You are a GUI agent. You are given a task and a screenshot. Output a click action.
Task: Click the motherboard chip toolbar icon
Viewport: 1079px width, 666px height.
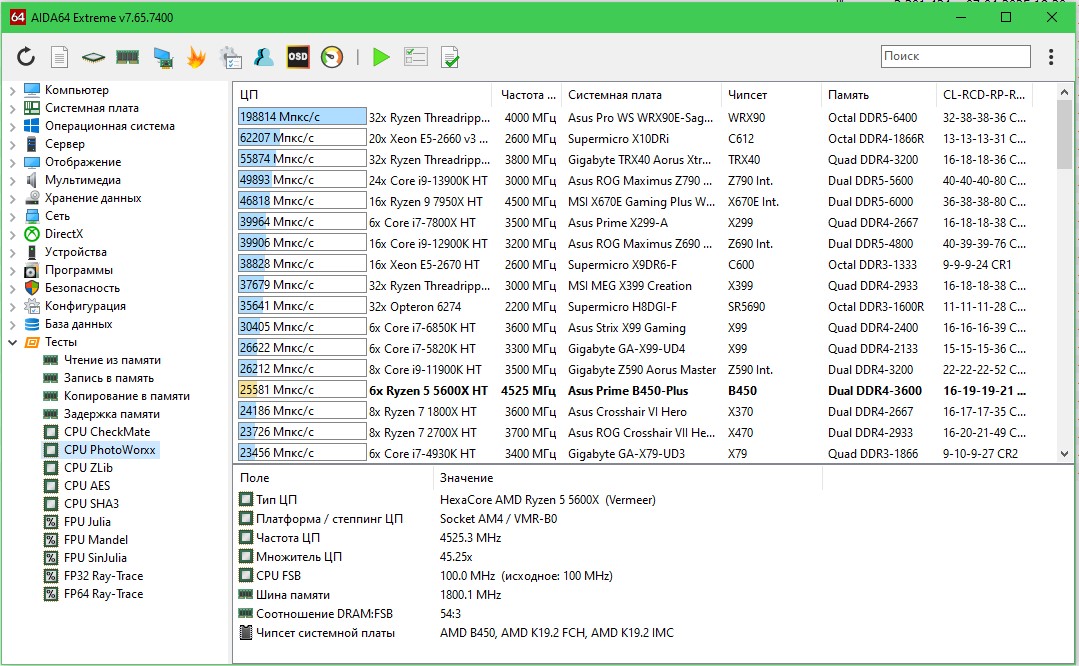[x=93, y=58]
